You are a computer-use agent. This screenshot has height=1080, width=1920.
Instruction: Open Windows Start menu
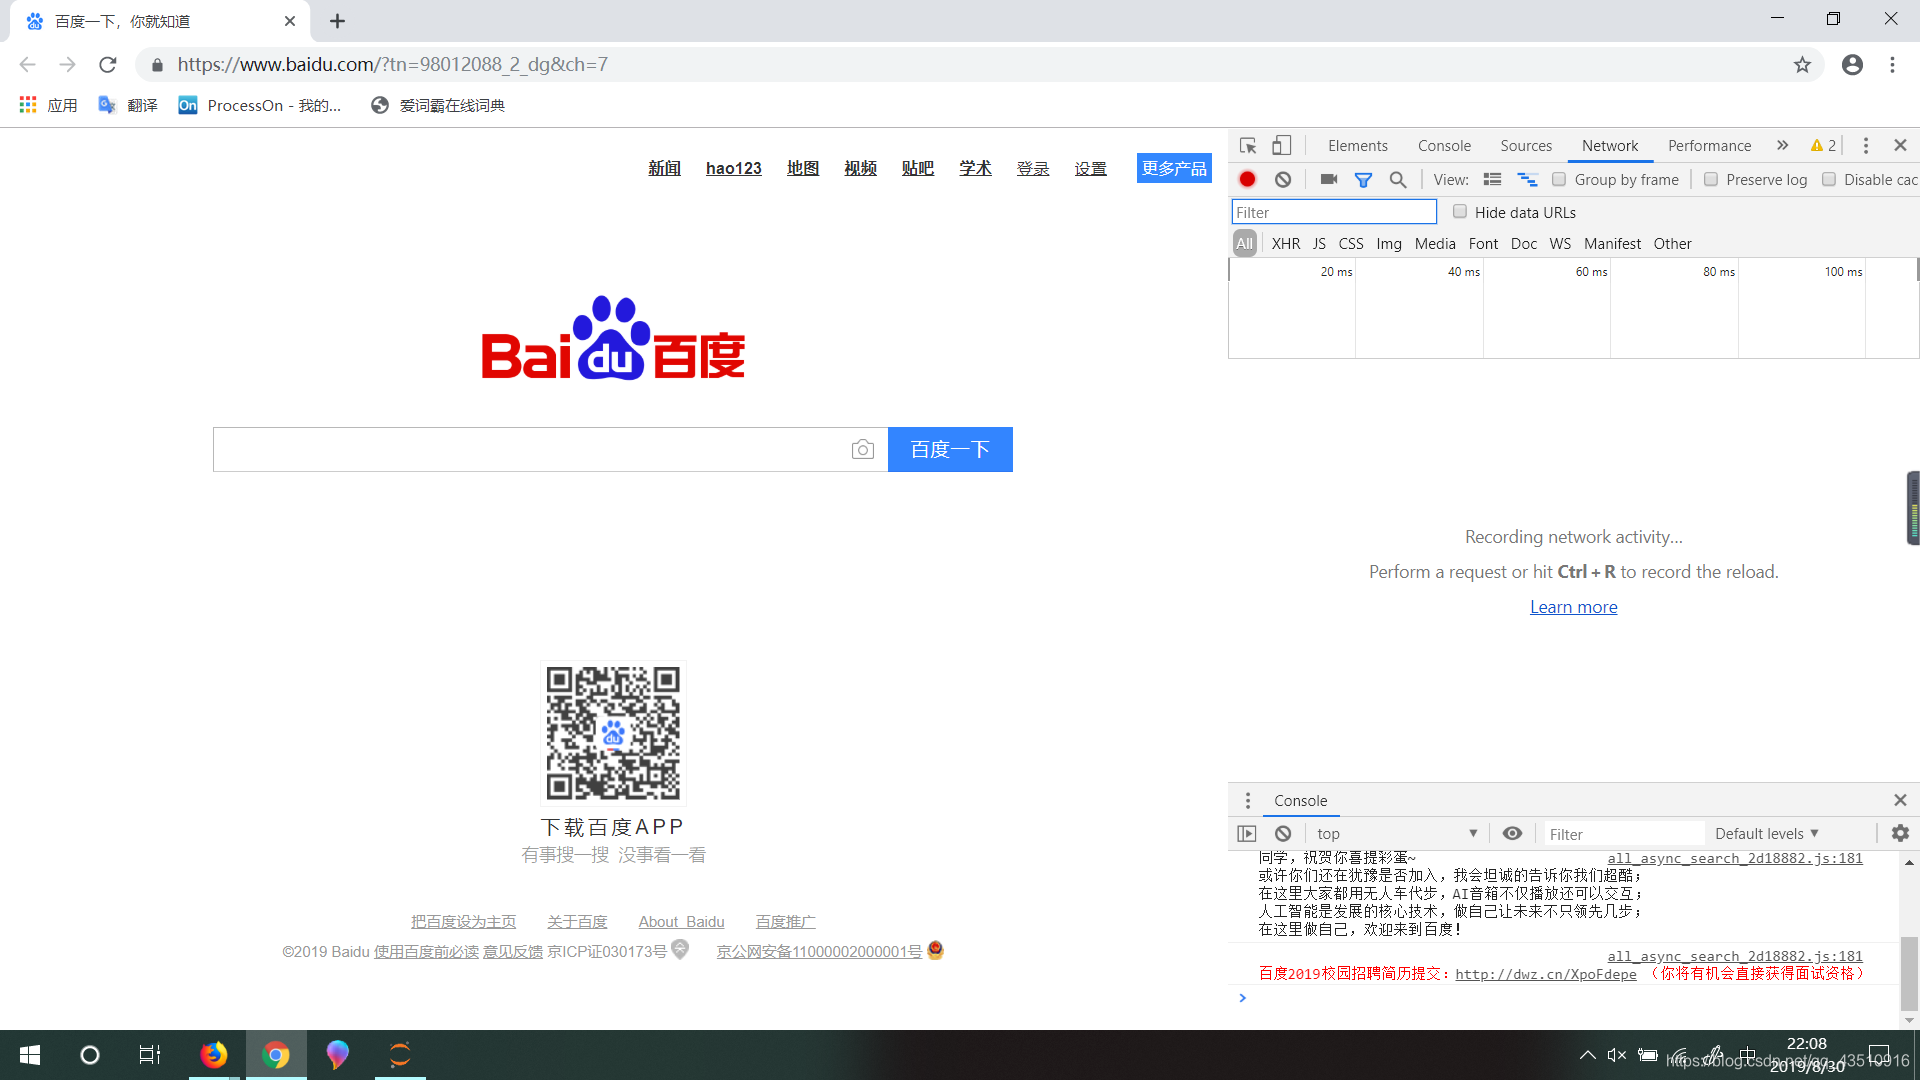pyautogui.click(x=30, y=1055)
